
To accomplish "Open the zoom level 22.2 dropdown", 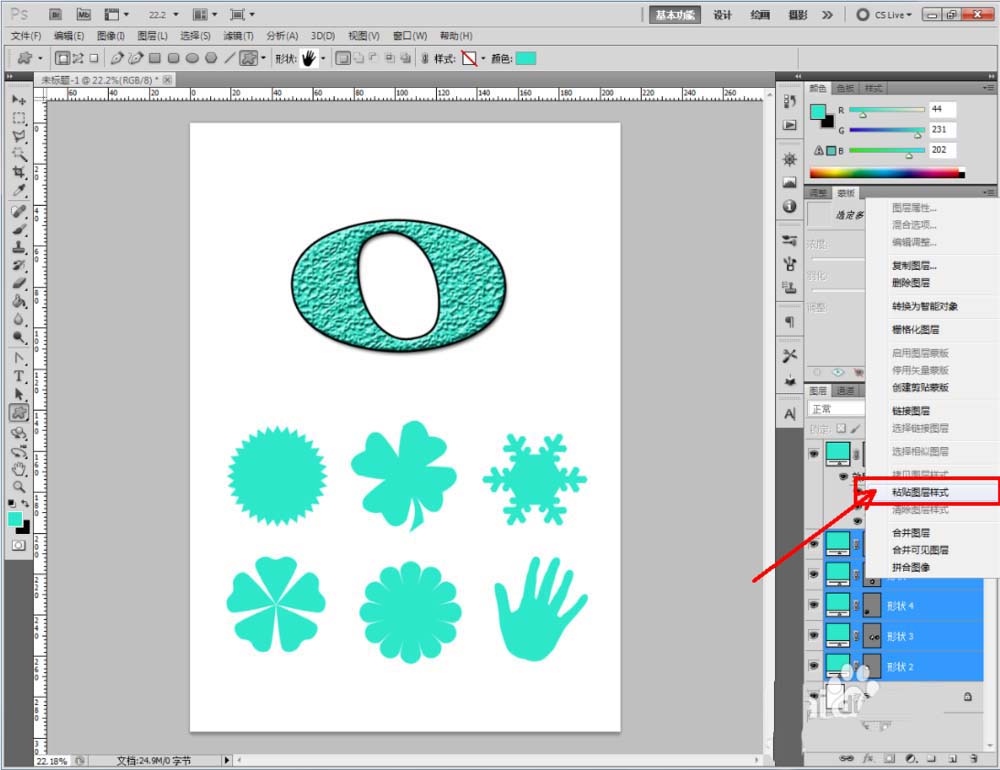I will tap(176, 15).
